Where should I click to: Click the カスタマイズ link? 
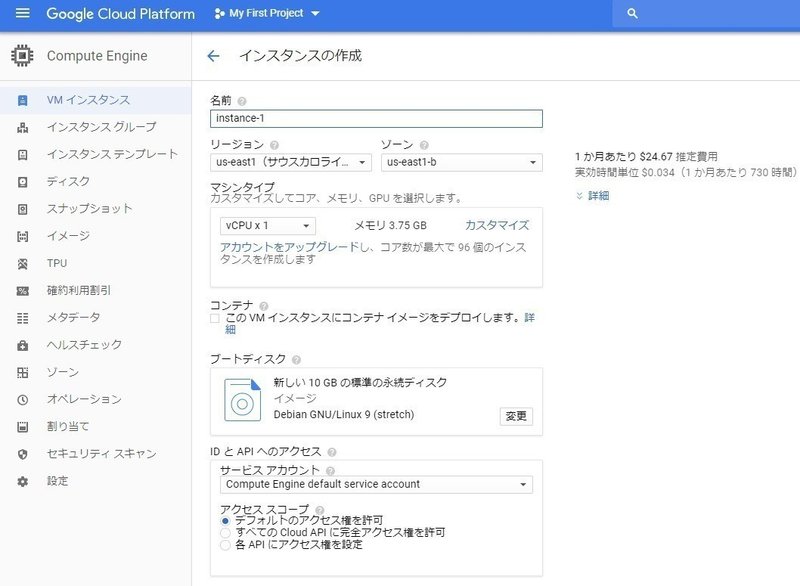click(x=497, y=225)
